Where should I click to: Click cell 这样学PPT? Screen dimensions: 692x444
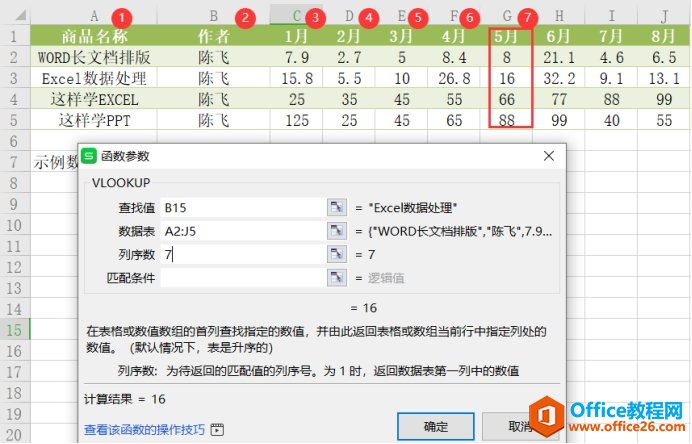(94, 120)
